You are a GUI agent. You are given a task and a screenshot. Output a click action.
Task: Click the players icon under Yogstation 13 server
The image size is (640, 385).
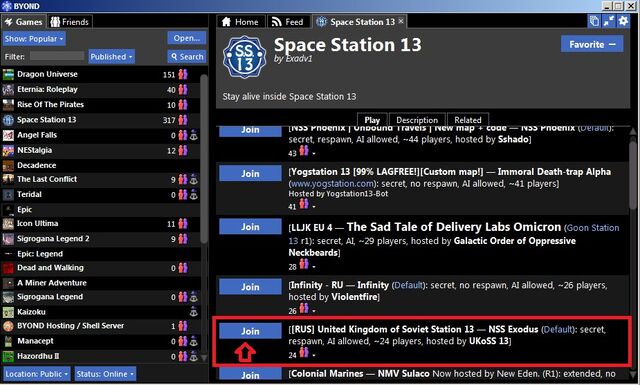tap(304, 203)
